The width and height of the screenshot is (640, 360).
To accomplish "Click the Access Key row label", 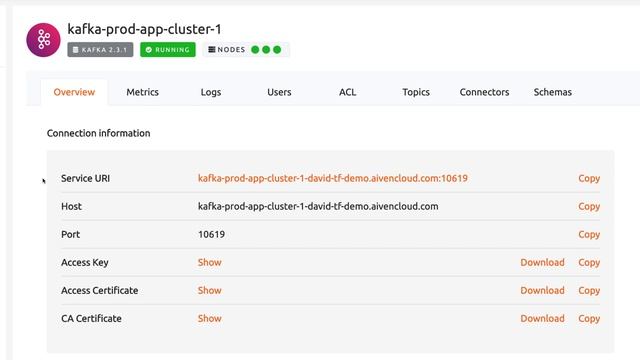I will click(85, 262).
